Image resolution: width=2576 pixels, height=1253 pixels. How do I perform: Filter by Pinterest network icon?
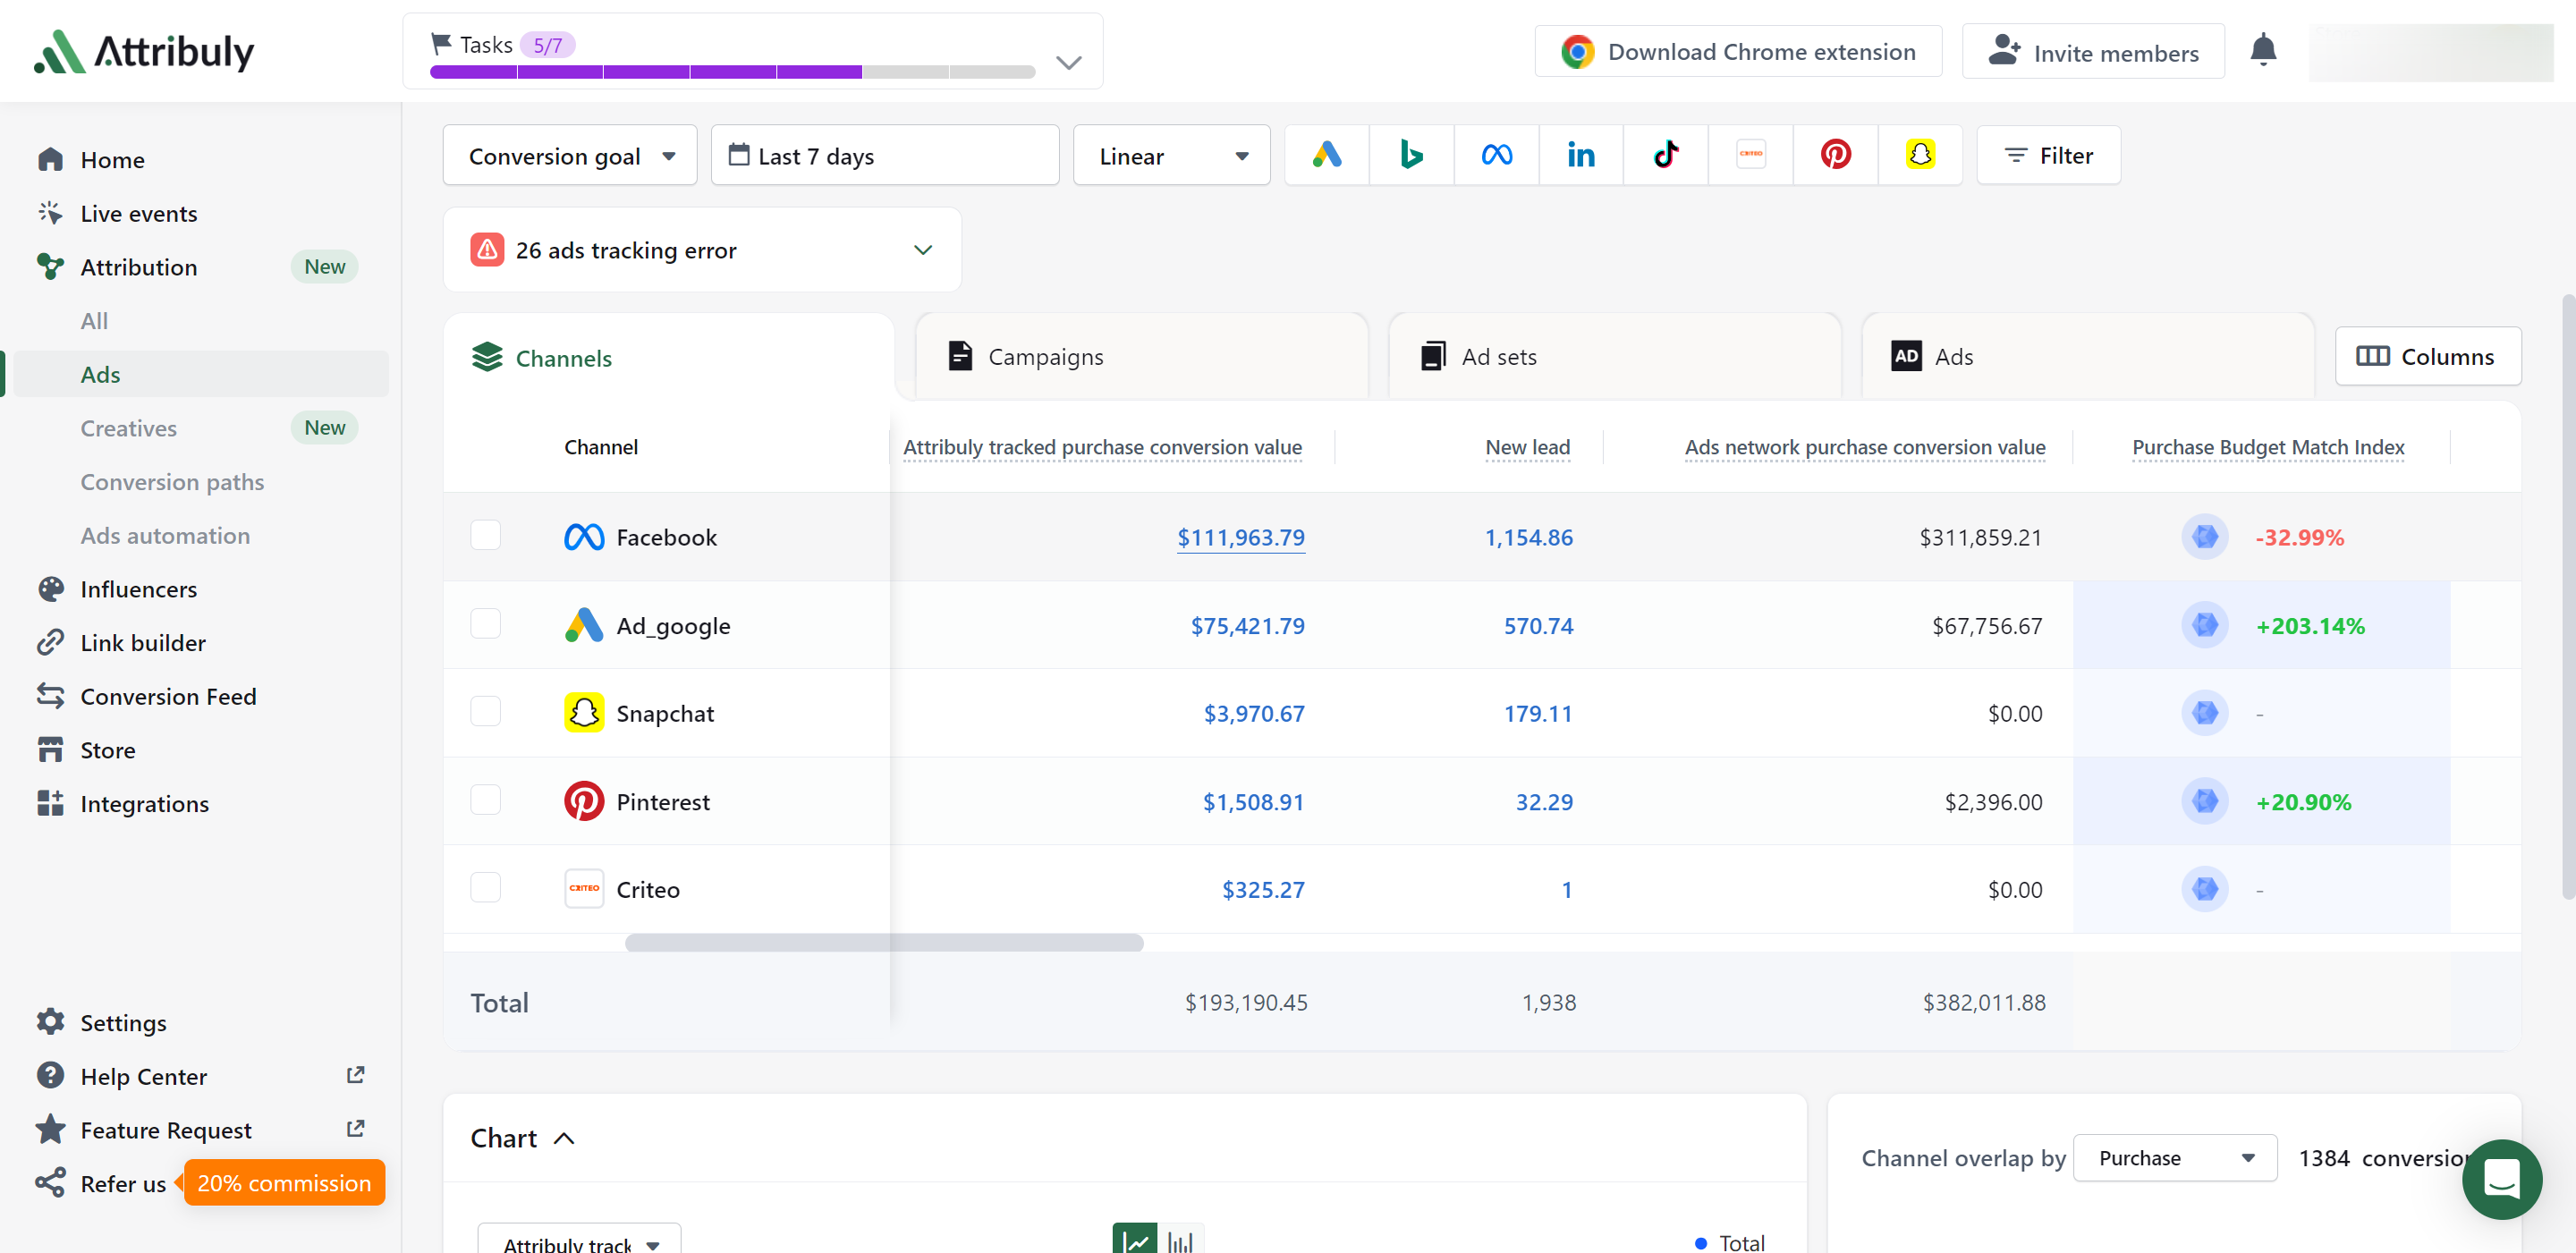coord(1835,155)
